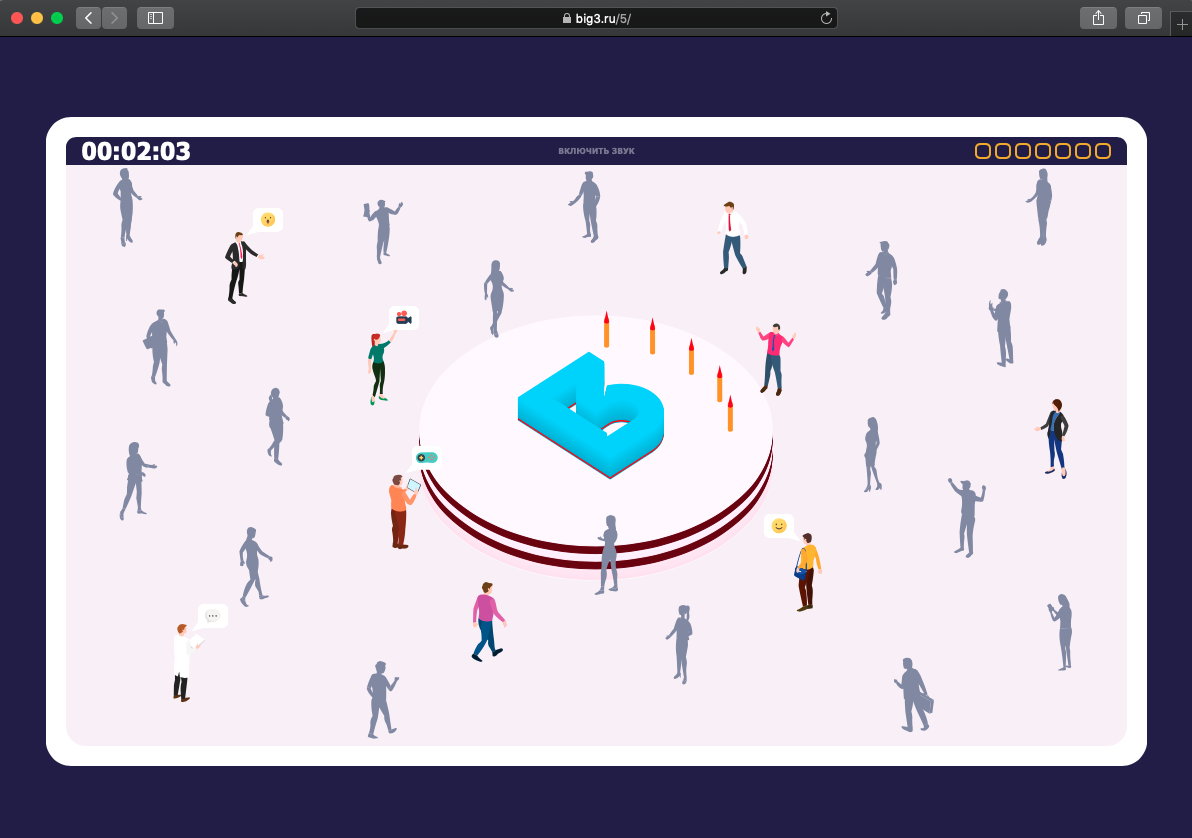Click the 00:02:03 timer
This screenshot has width=1192, height=838.
point(136,151)
